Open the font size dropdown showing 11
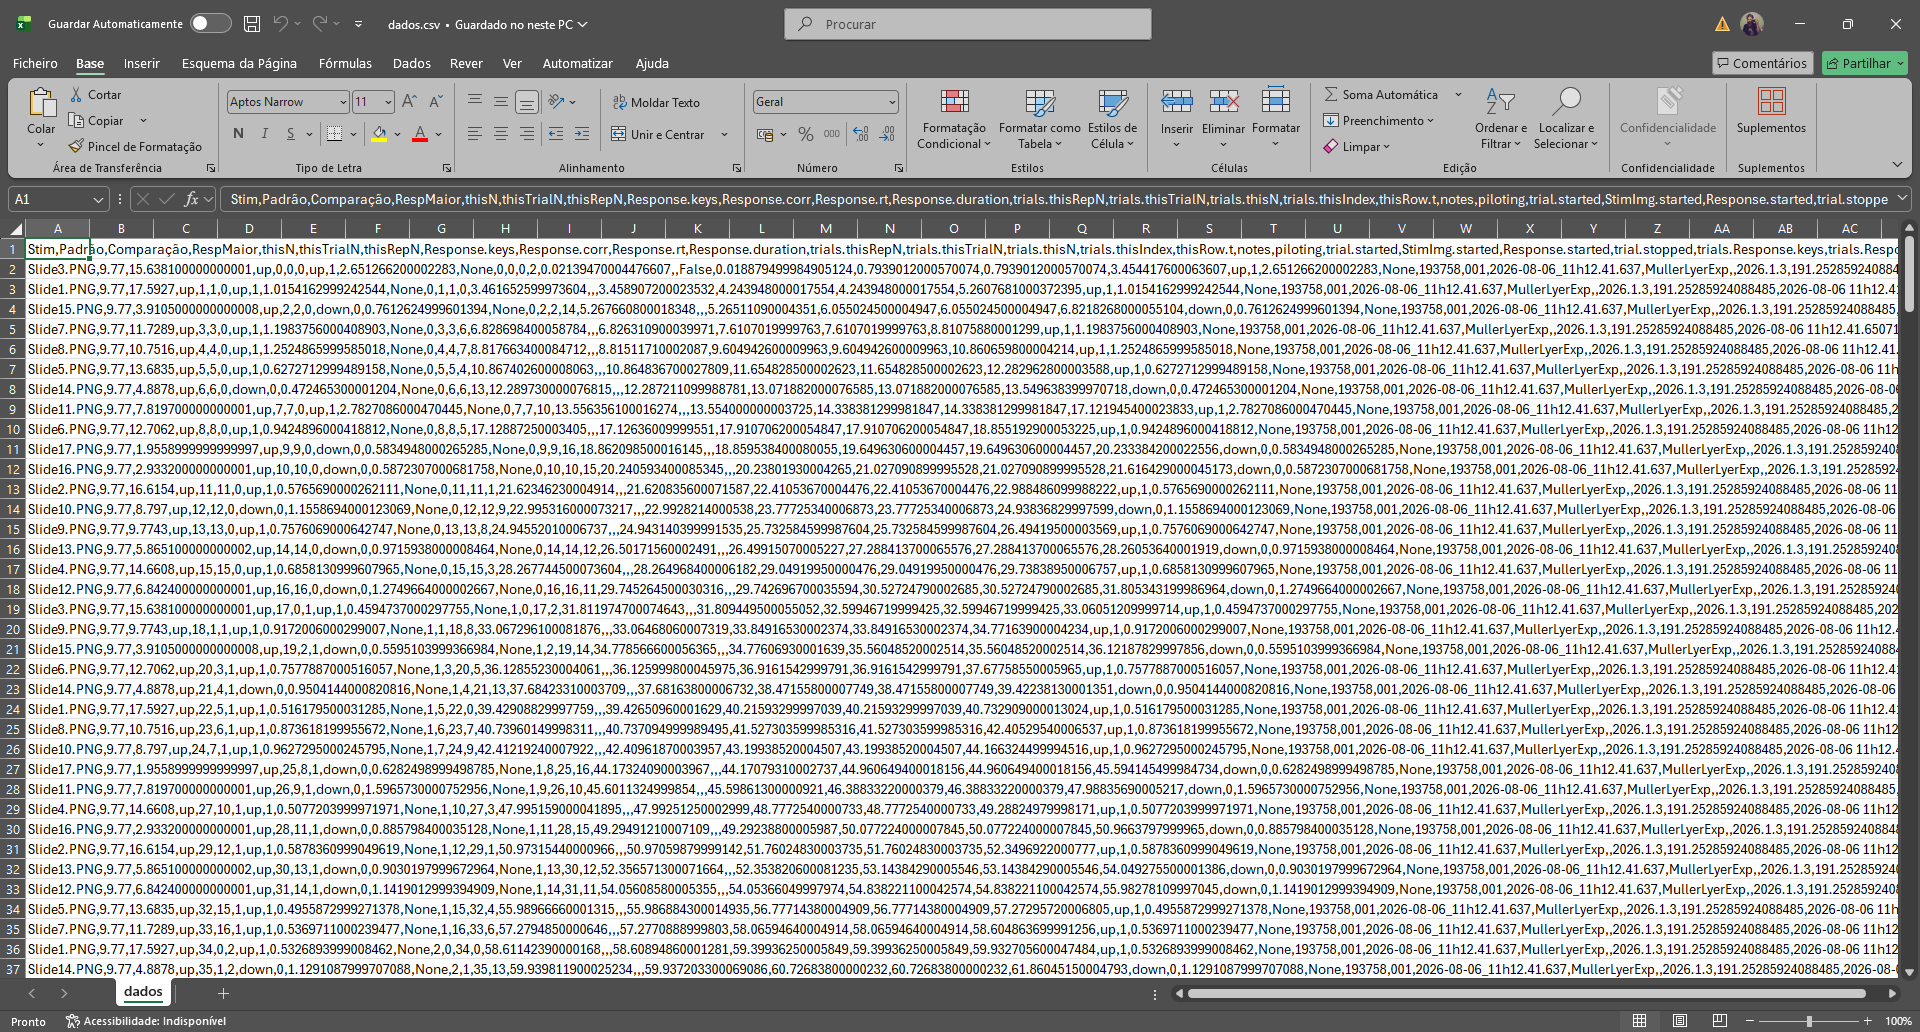 388,102
